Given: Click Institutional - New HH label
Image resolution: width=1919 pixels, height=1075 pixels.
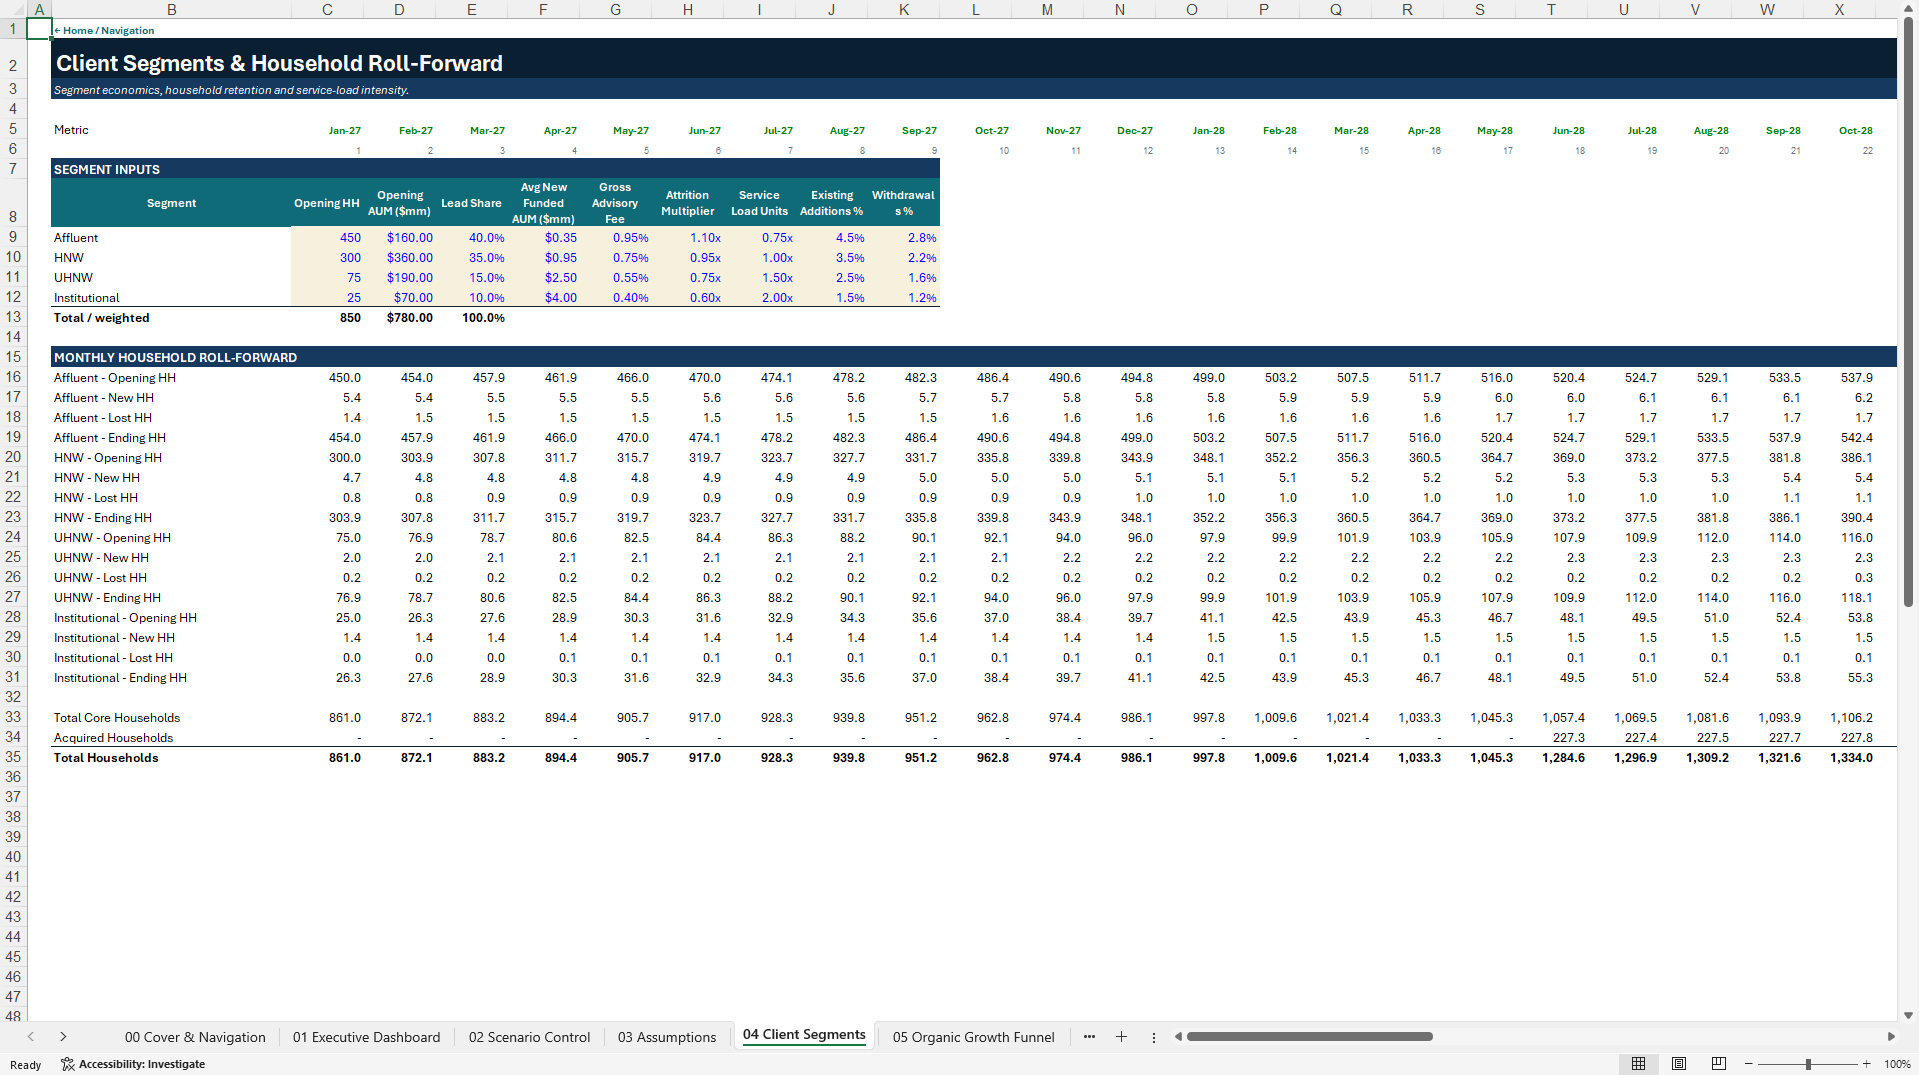Looking at the screenshot, I should pos(114,637).
